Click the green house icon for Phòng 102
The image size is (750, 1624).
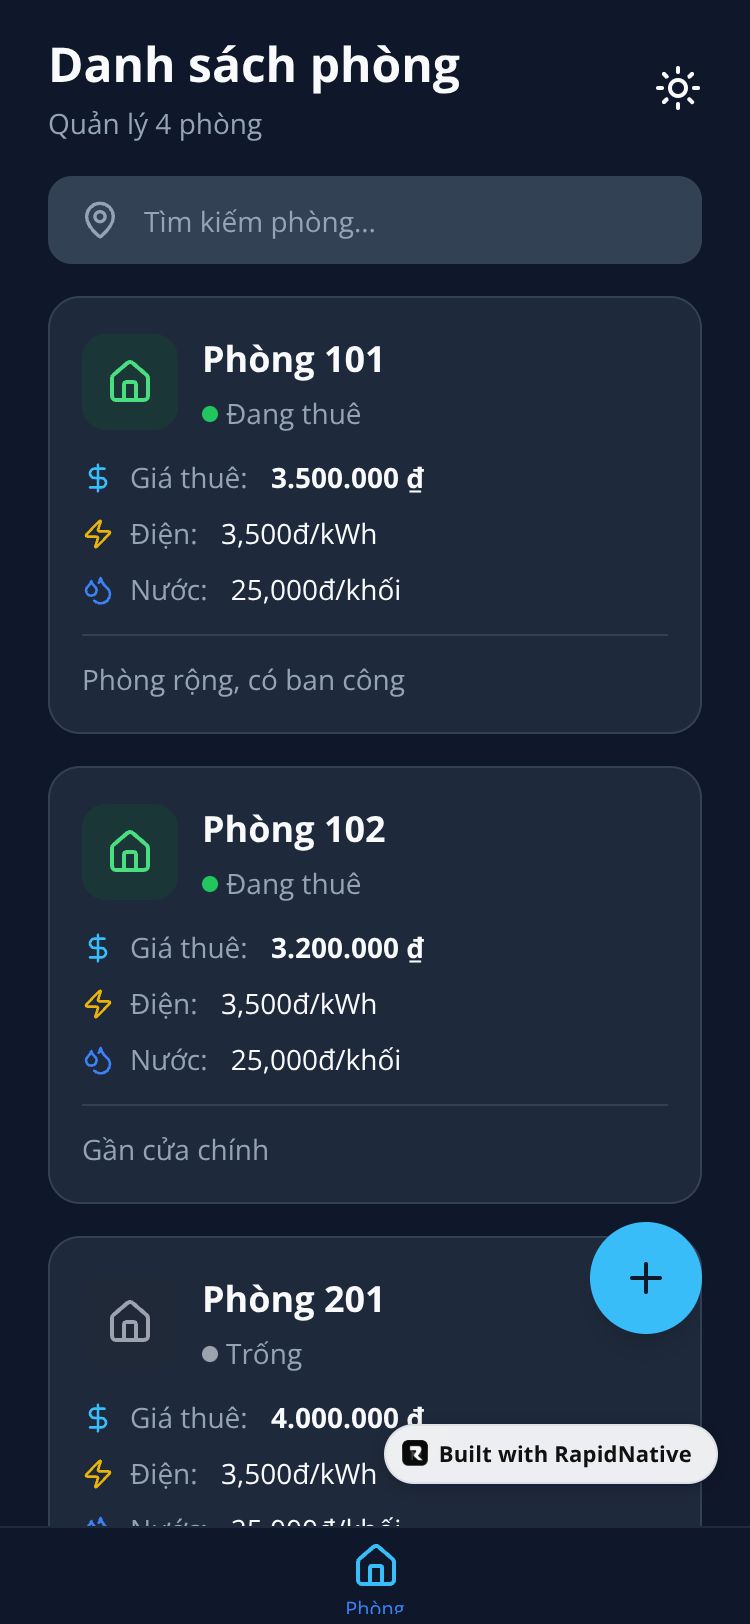coord(130,852)
